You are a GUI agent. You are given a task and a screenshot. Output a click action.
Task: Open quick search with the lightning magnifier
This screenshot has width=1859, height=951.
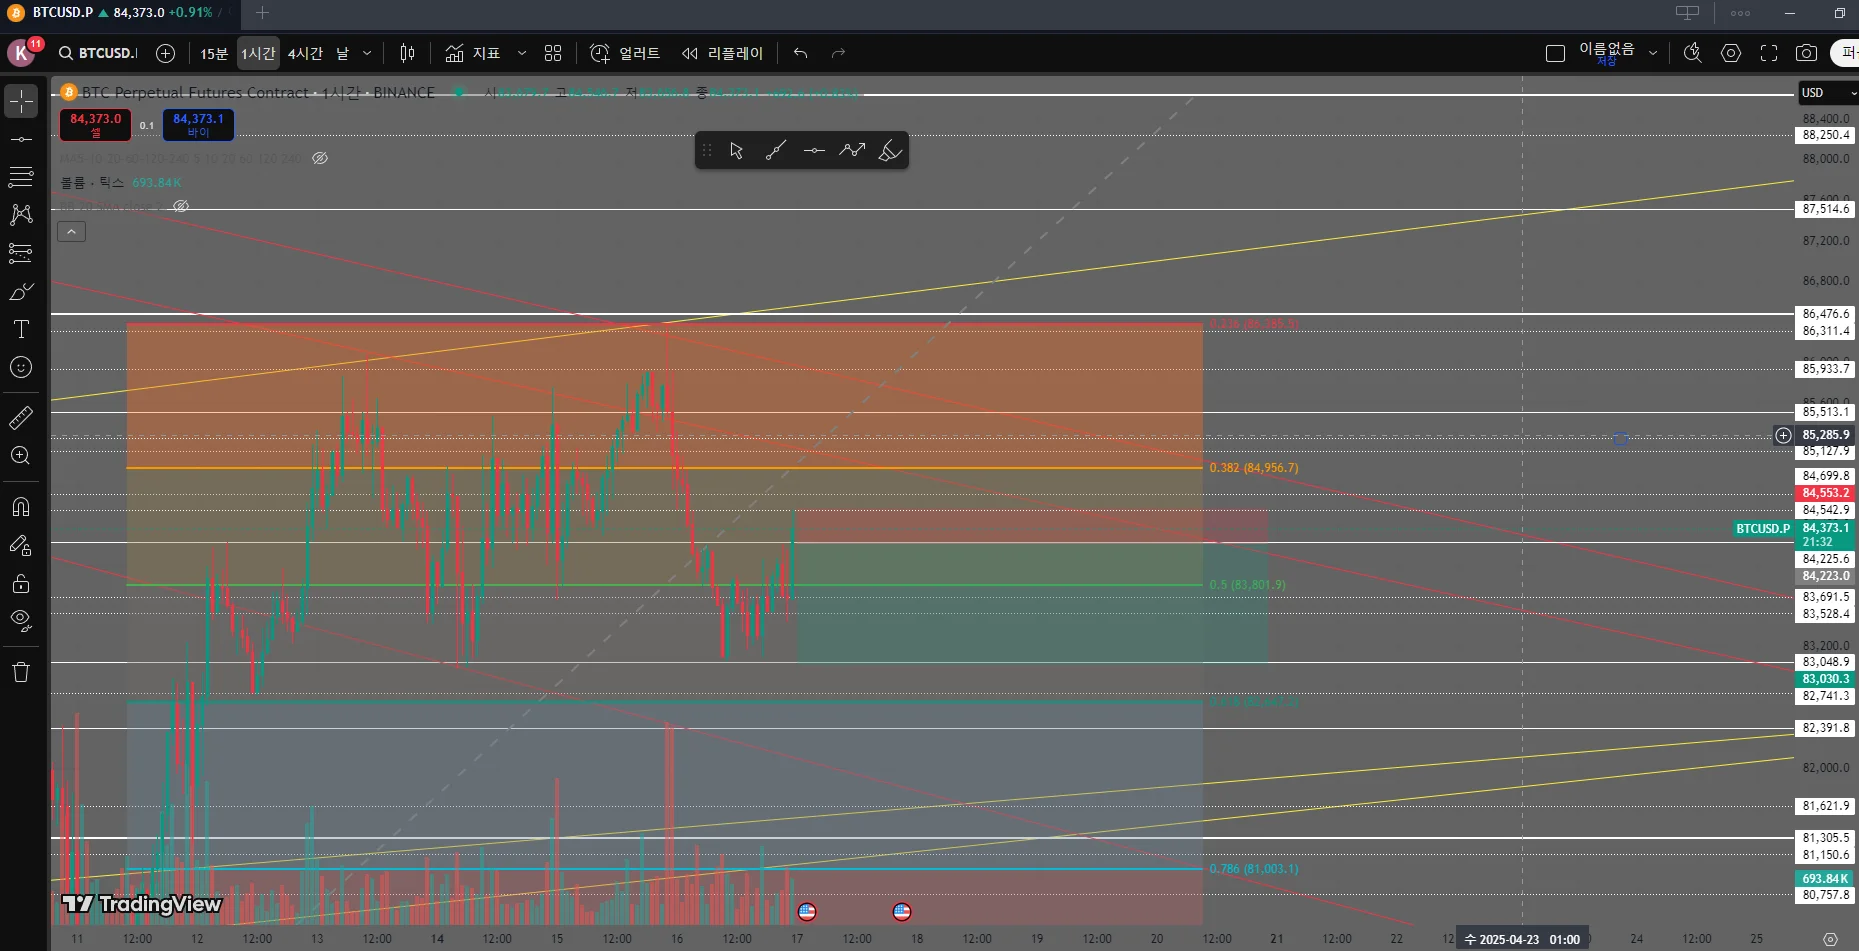coord(1692,53)
